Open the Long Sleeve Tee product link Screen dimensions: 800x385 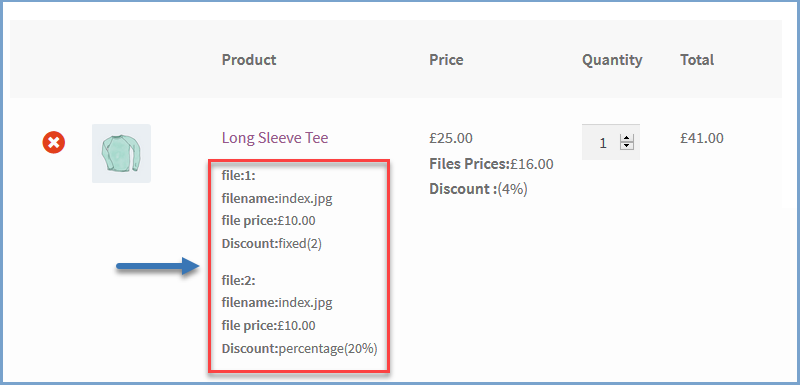point(275,138)
